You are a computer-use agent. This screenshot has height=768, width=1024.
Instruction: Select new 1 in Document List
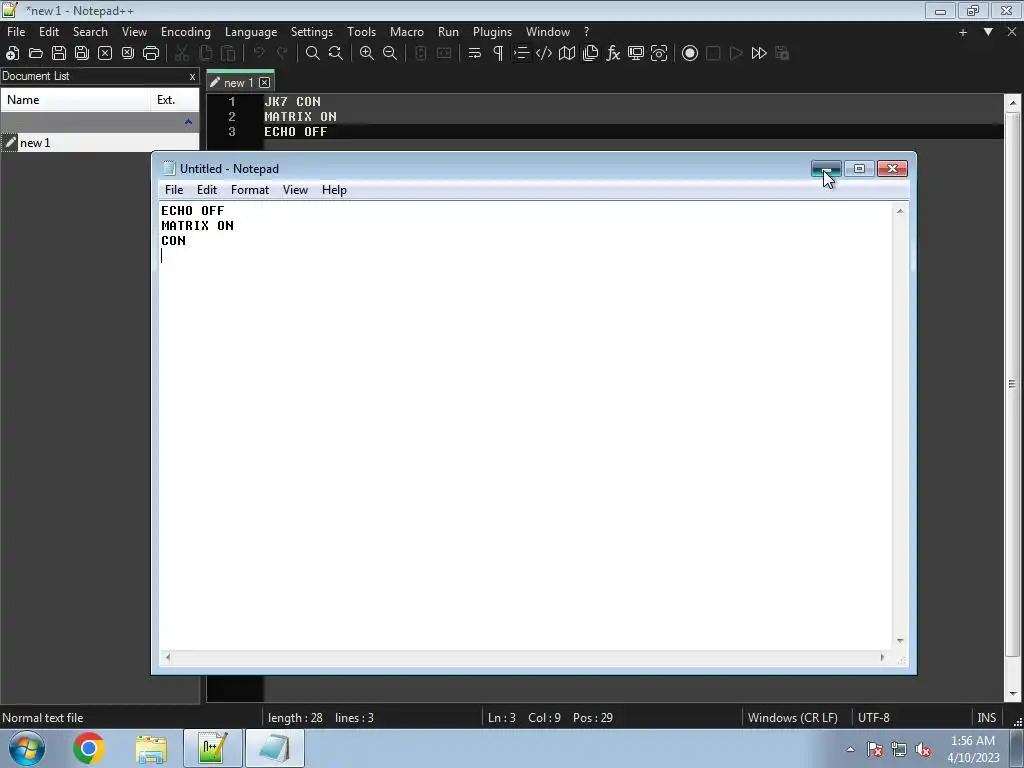click(100, 143)
